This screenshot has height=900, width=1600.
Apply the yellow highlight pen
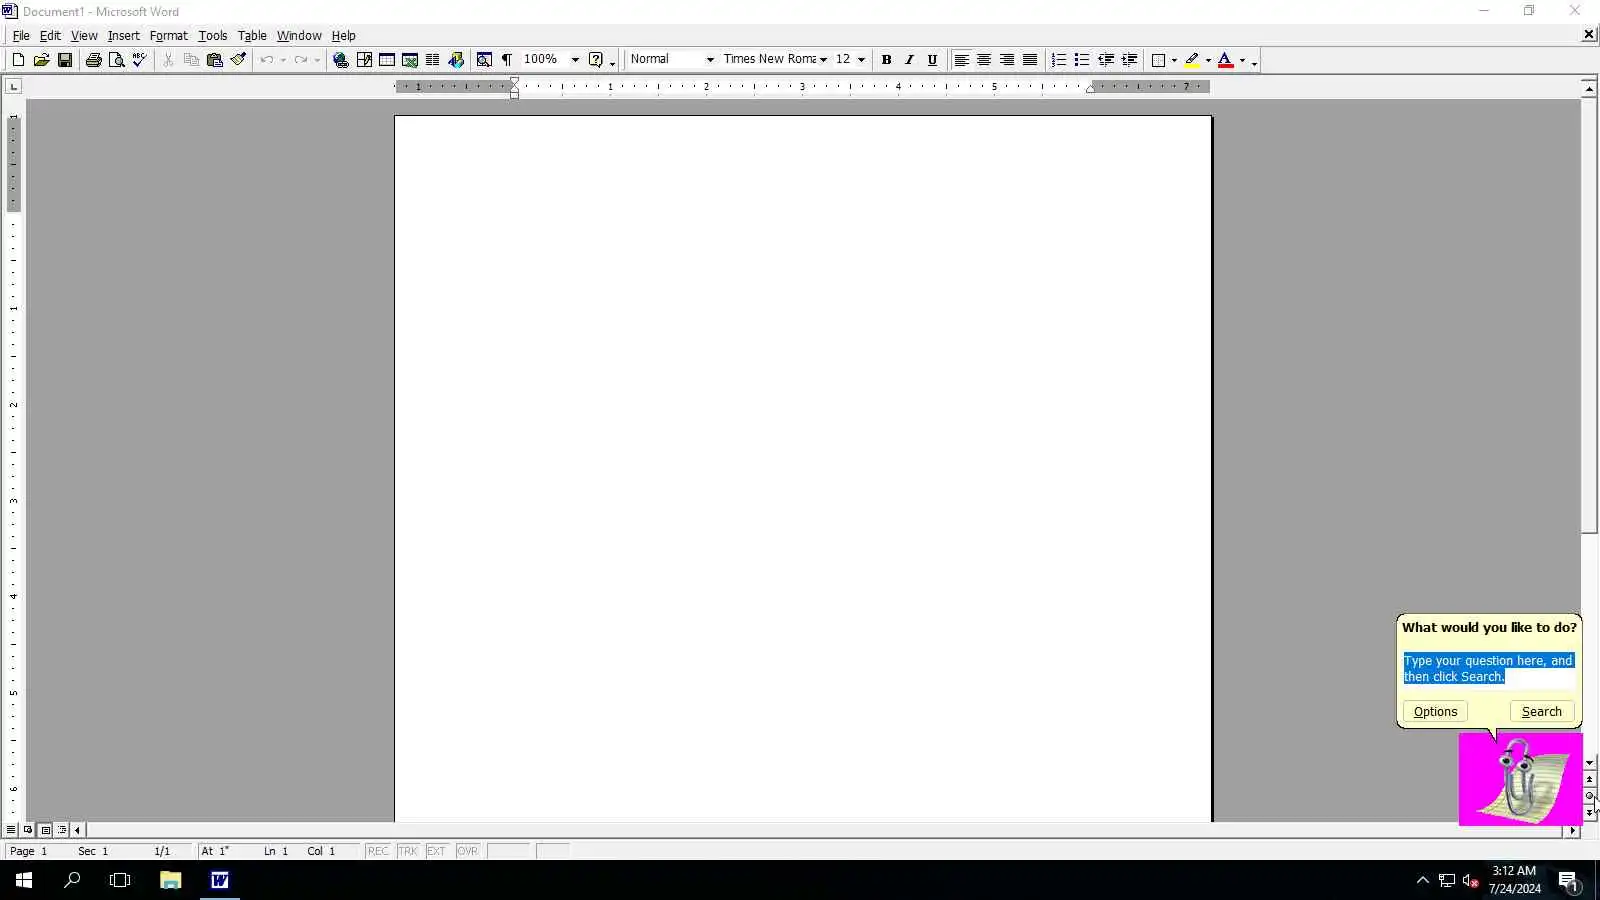pos(1192,60)
